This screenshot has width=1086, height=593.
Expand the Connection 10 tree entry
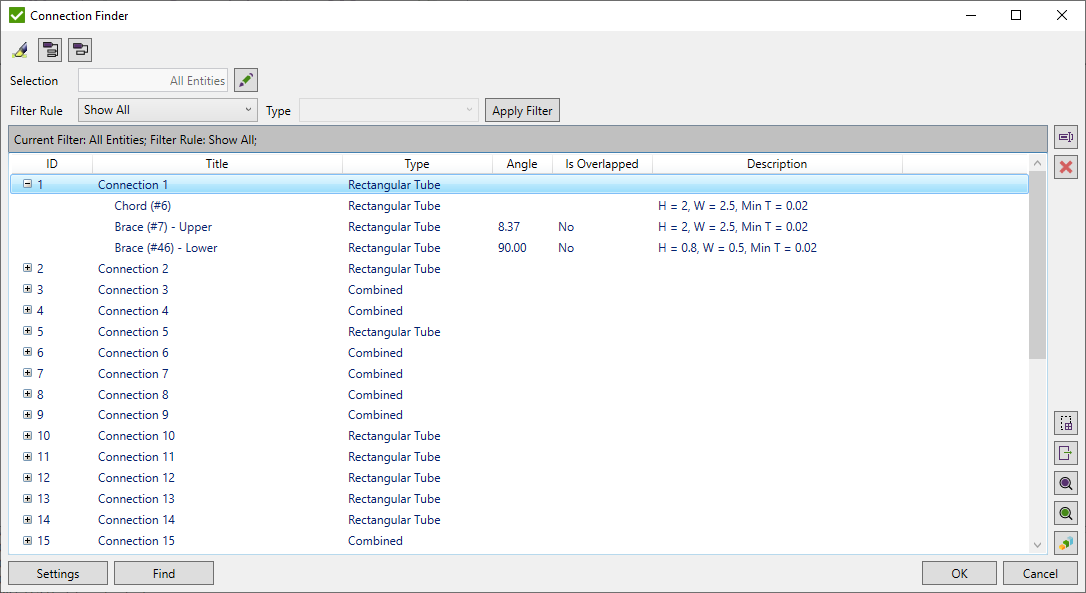[x=27, y=436]
